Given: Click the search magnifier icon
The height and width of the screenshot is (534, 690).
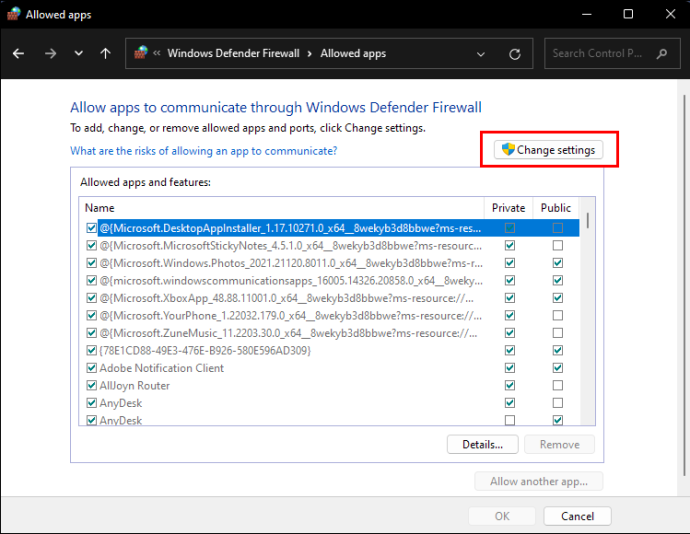Looking at the screenshot, I should (x=661, y=54).
